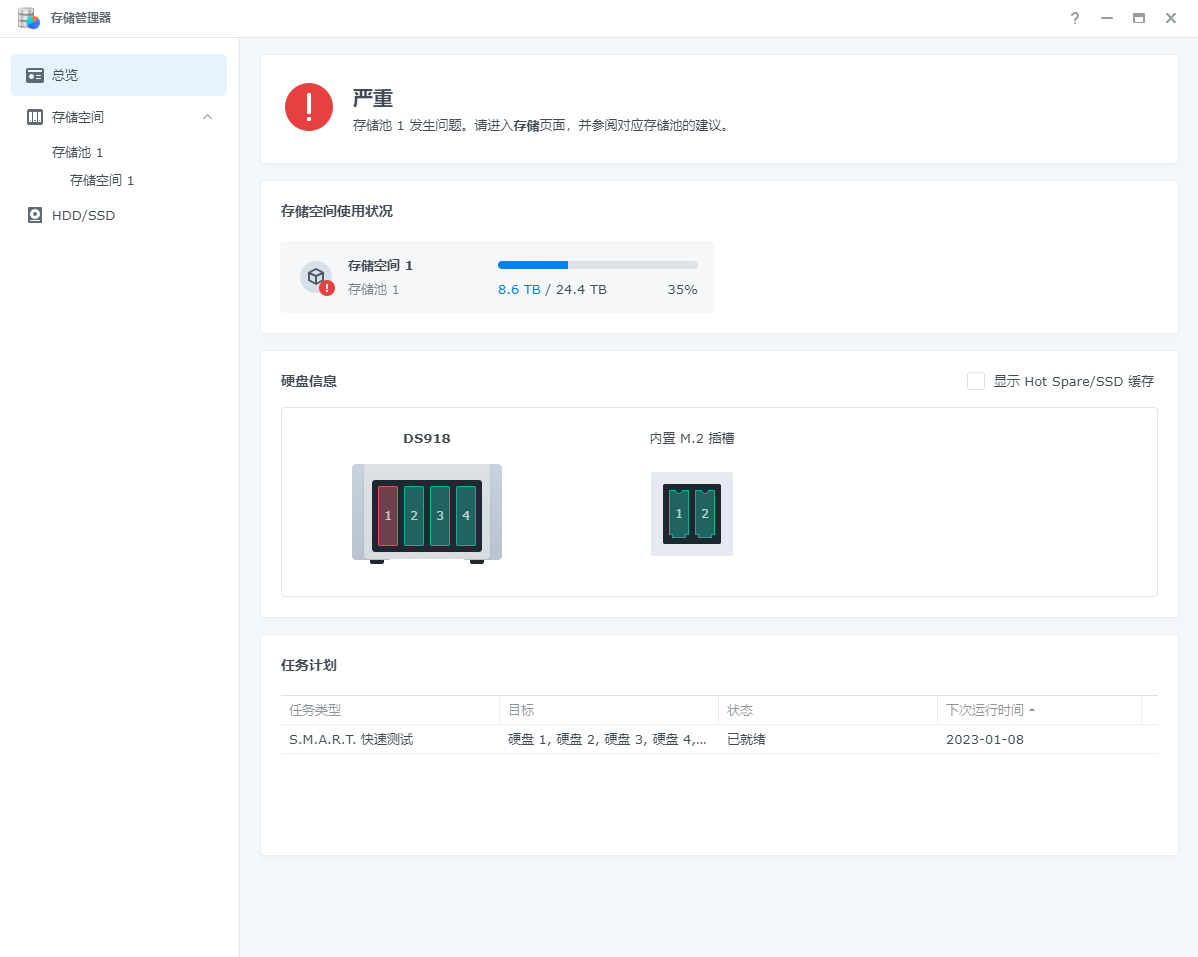
Task: Select 存储空间 1 in sidebar tree
Action: coord(102,180)
